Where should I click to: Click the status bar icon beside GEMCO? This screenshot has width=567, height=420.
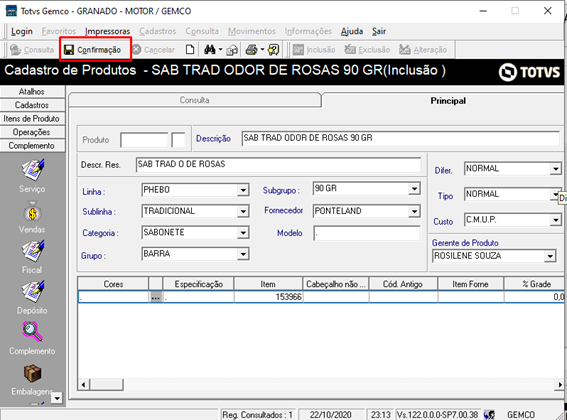(489, 415)
